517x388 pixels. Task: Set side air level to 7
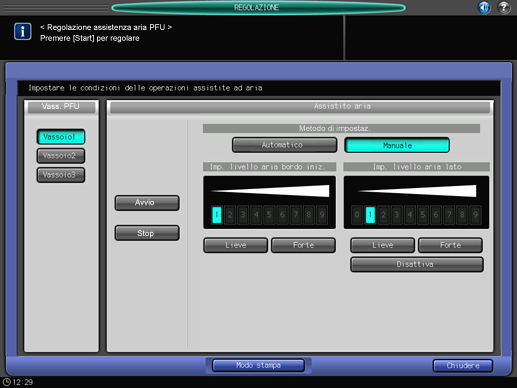(449, 215)
